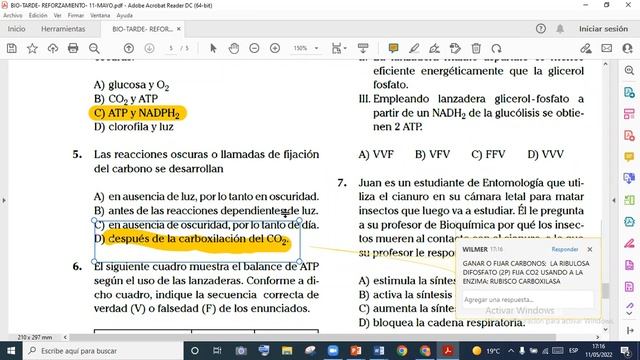Select the BIO-TARDE- REFOR... document tab
This screenshot has width=640, height=360.
point(142,29)
